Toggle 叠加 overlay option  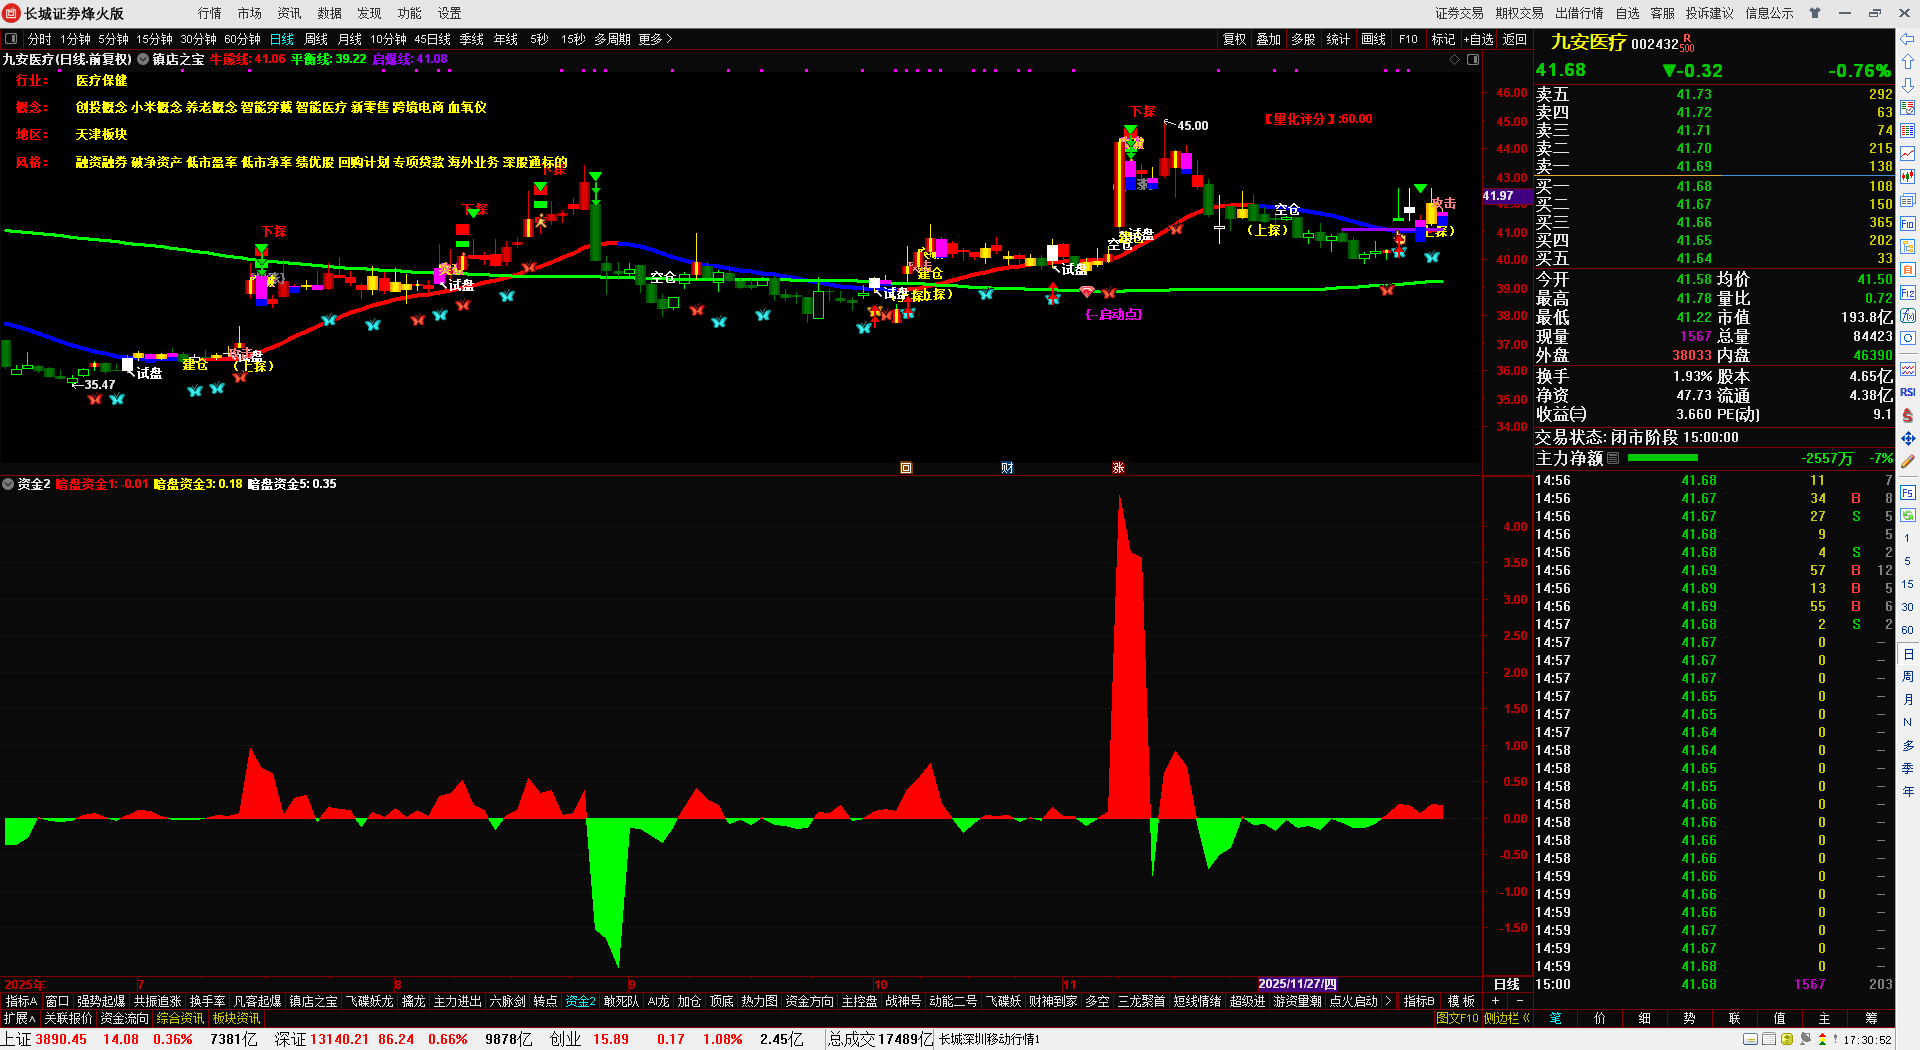pyautogui.click(x=1269, y=39)
